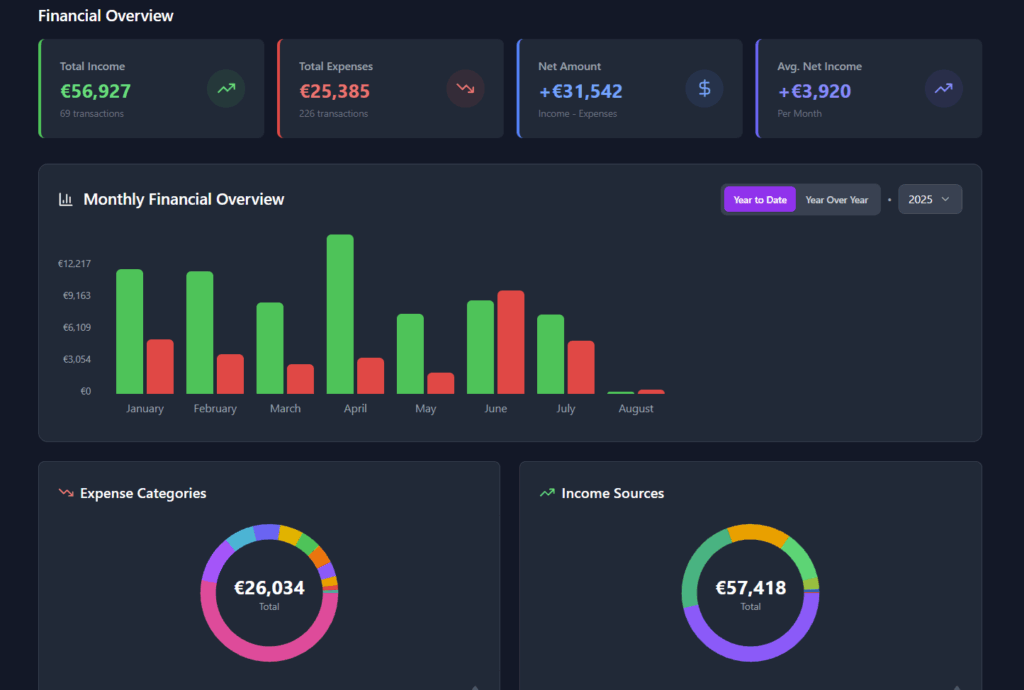This screenshot has width=1024, height=690.
Task: Click the red trend icon beside Expense Categories
Action: 66,493
